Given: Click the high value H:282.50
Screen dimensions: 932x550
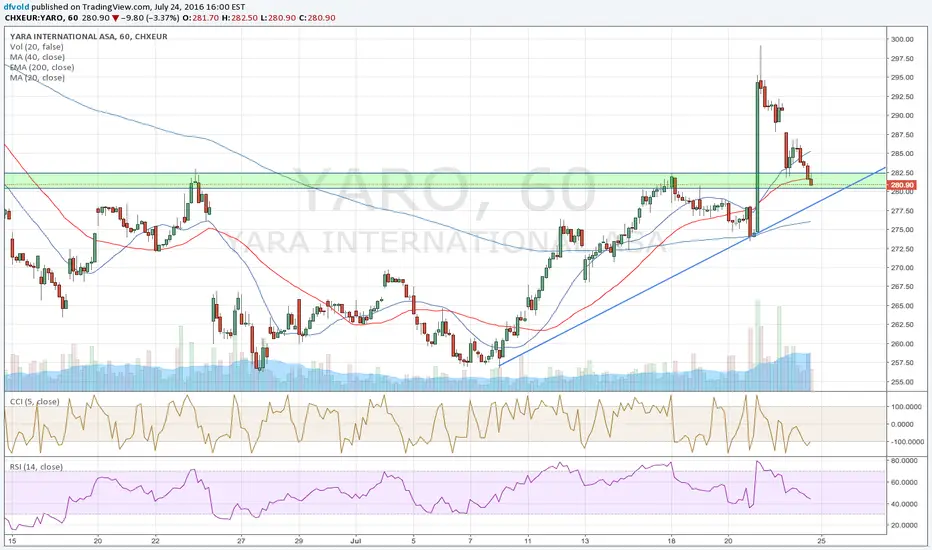Looking at the screenshot, I should click(x=240, y=18).
